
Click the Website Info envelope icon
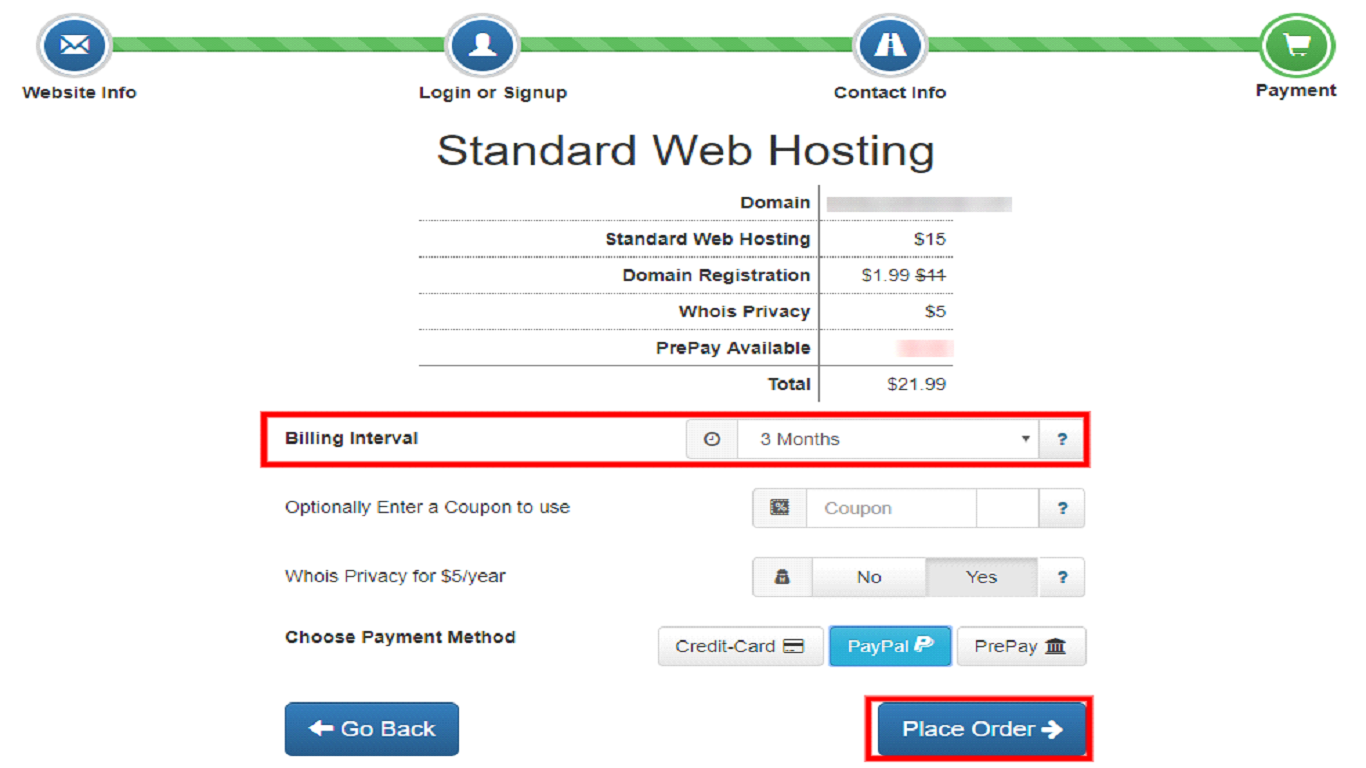[73, 44]
